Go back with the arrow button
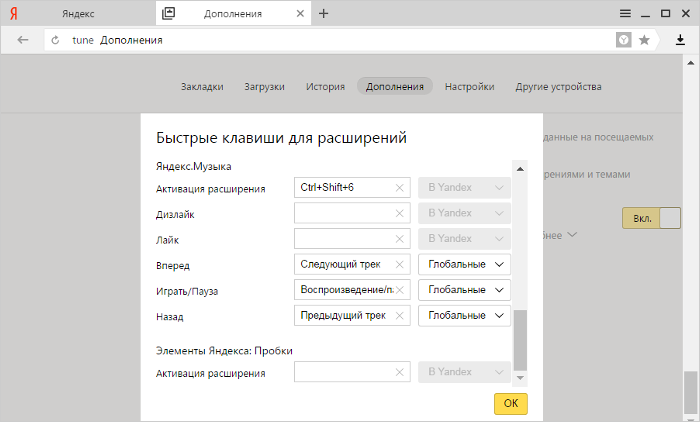Screen dimensions: 700x422 coord(23,40)
